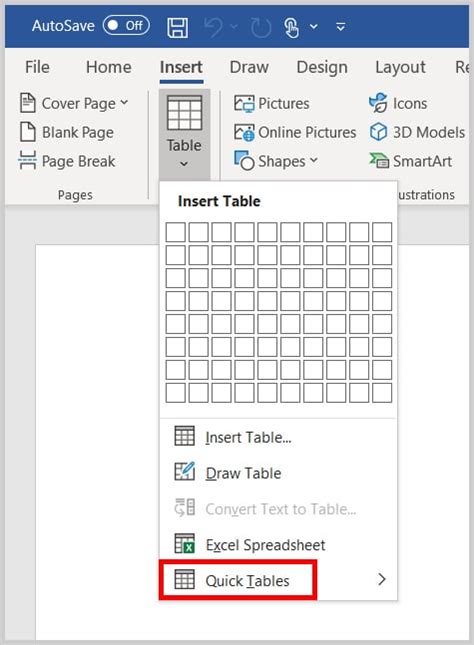Expand the Shapes dropdown chevron

[x=314, y=160]
